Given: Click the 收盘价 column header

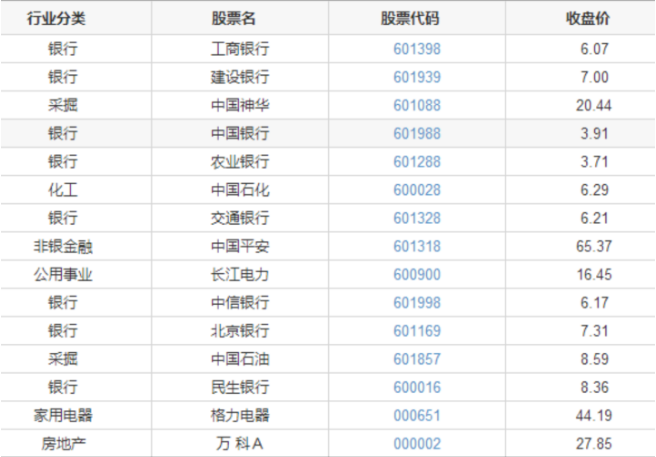Looking at the screenshot, I should (x=587, y=18).
